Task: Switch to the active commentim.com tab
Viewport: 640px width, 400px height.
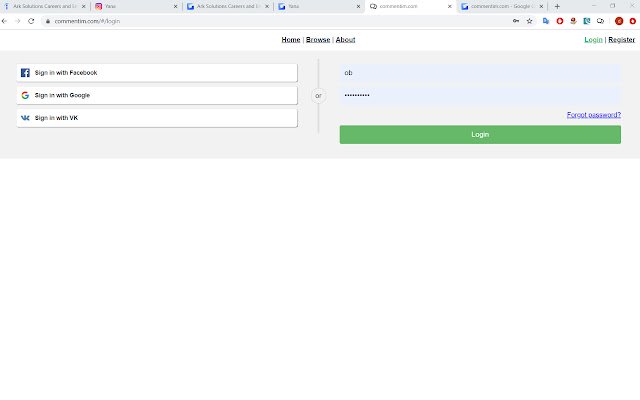Action: (x=411, y=7)
